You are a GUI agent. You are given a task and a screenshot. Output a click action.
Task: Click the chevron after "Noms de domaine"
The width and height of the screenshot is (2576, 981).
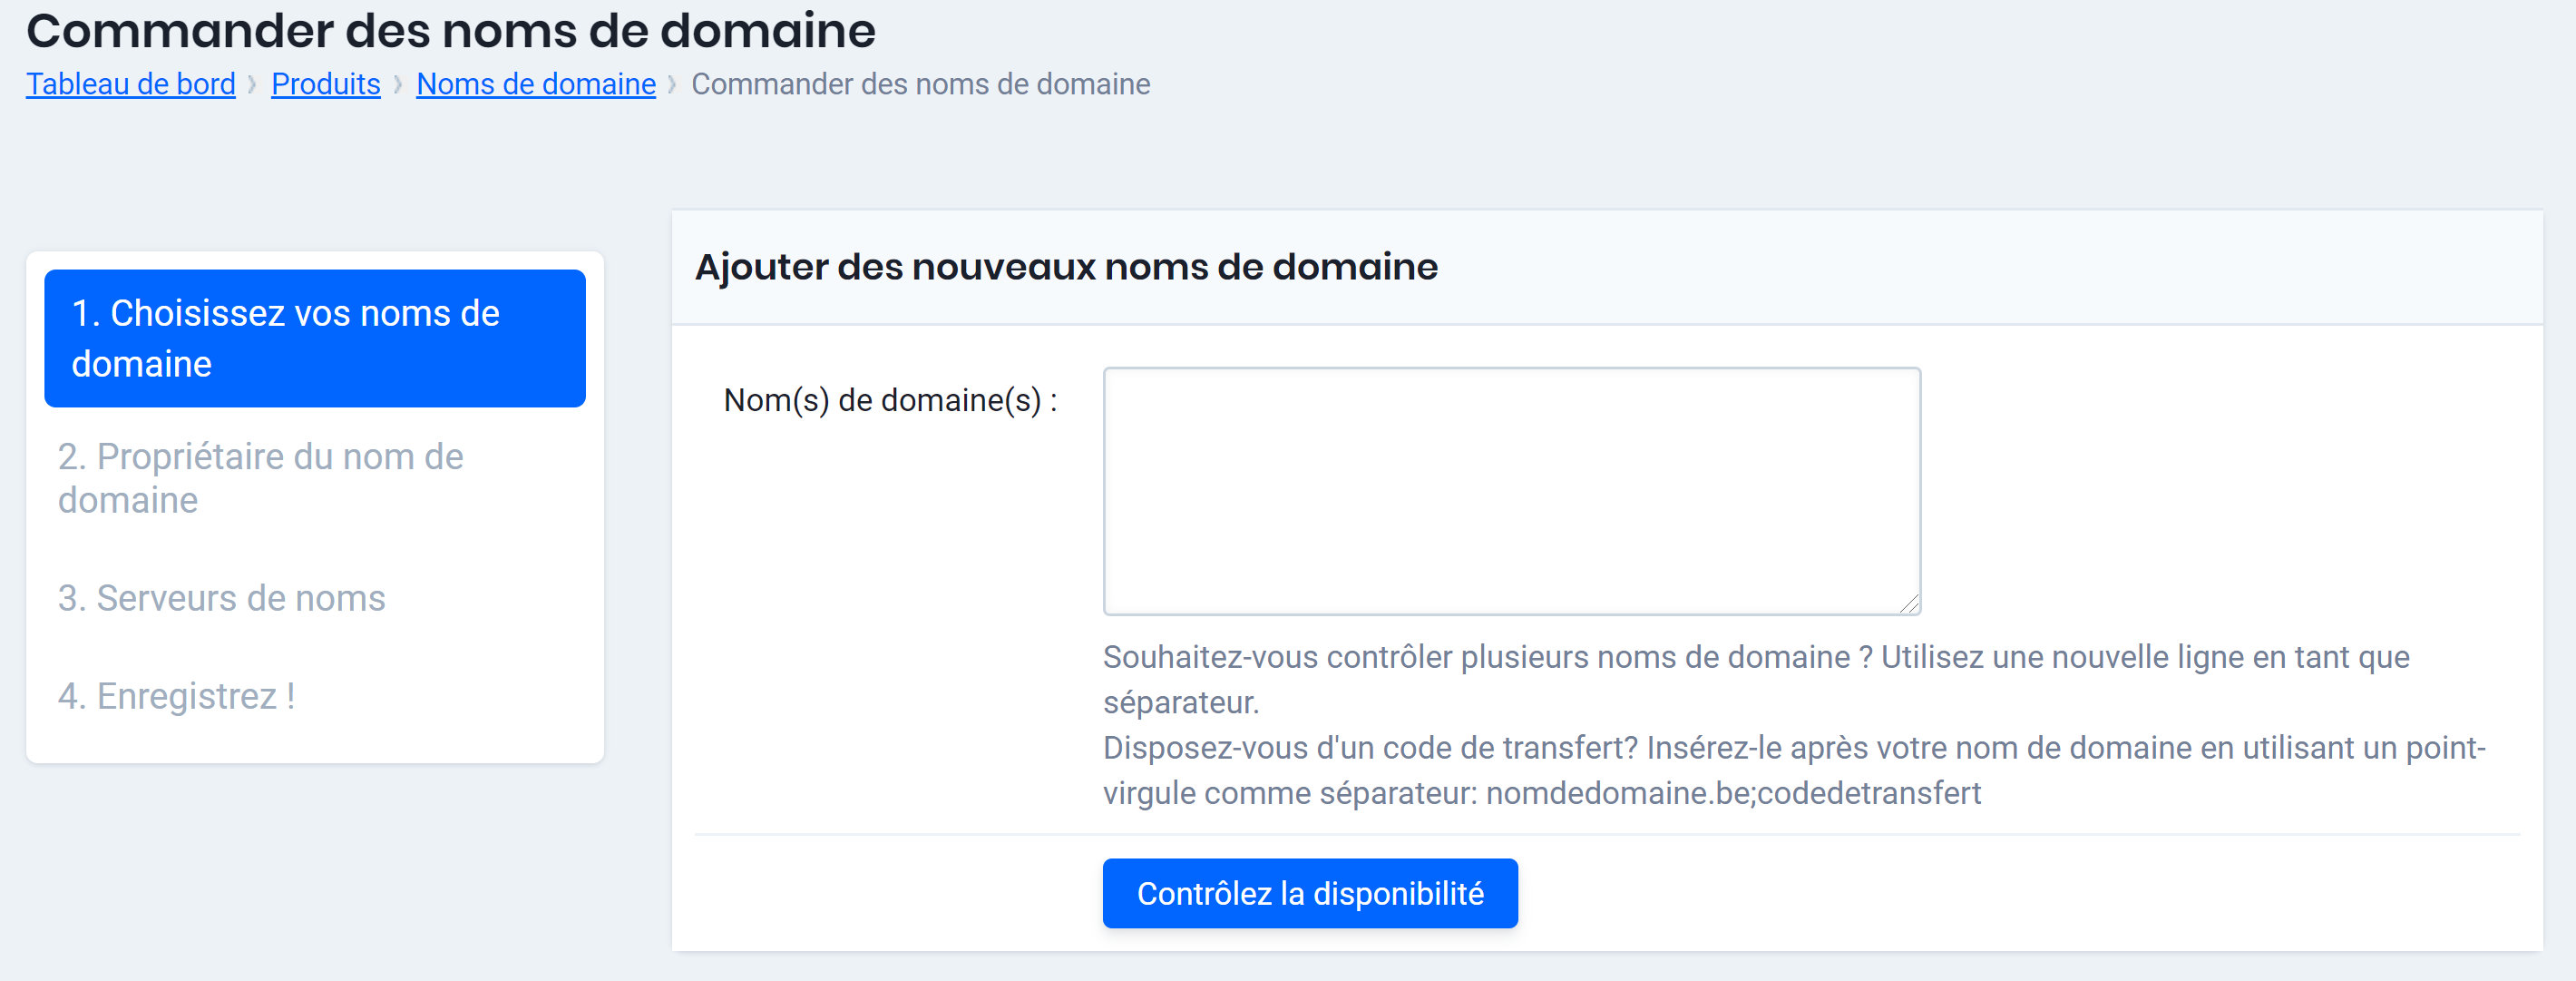click(x=674, y=84)
